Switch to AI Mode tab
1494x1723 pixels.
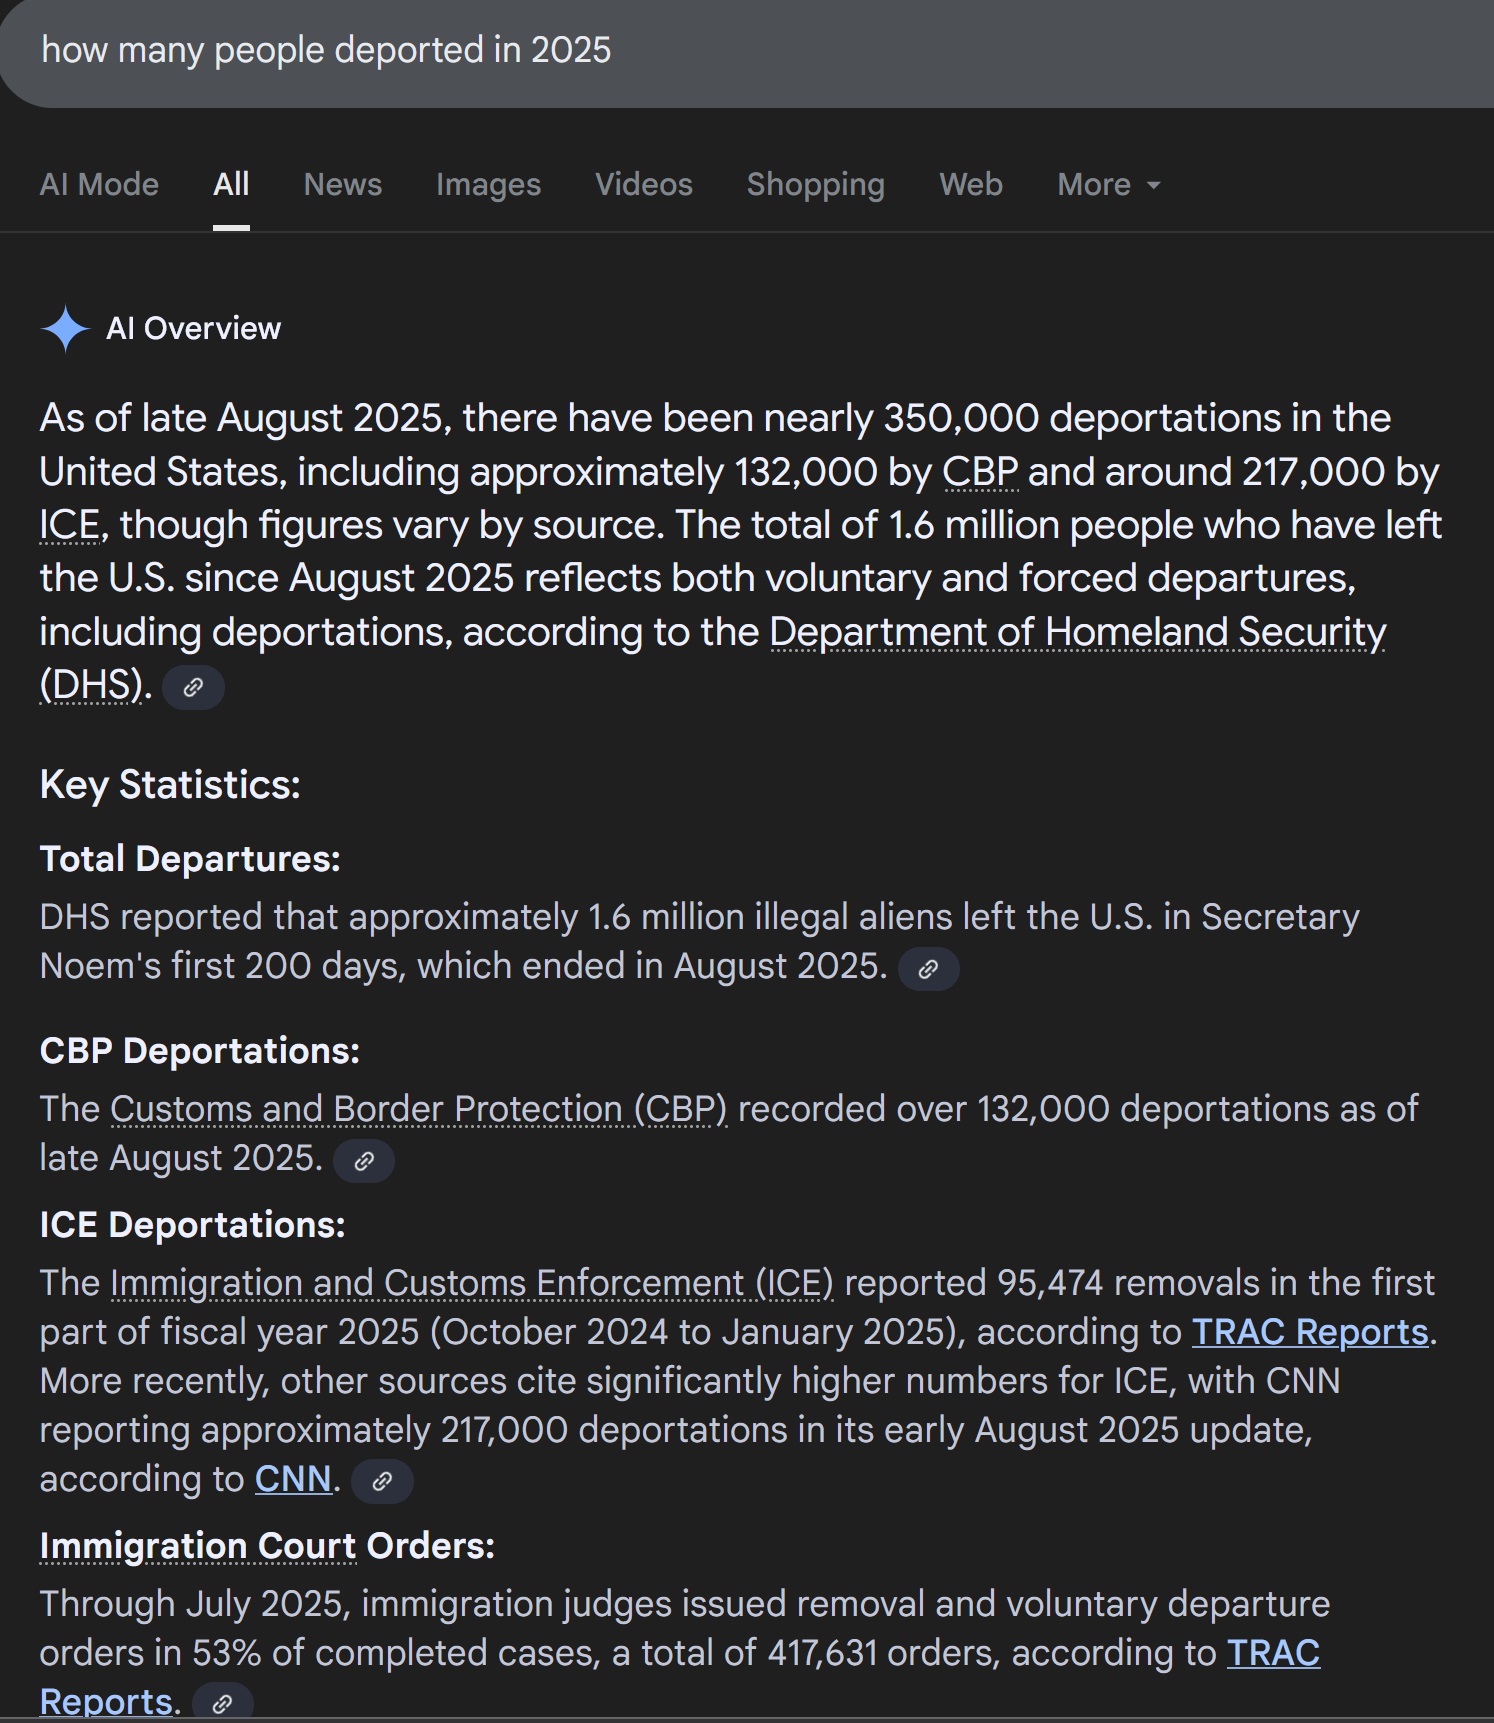click(99, 185)
